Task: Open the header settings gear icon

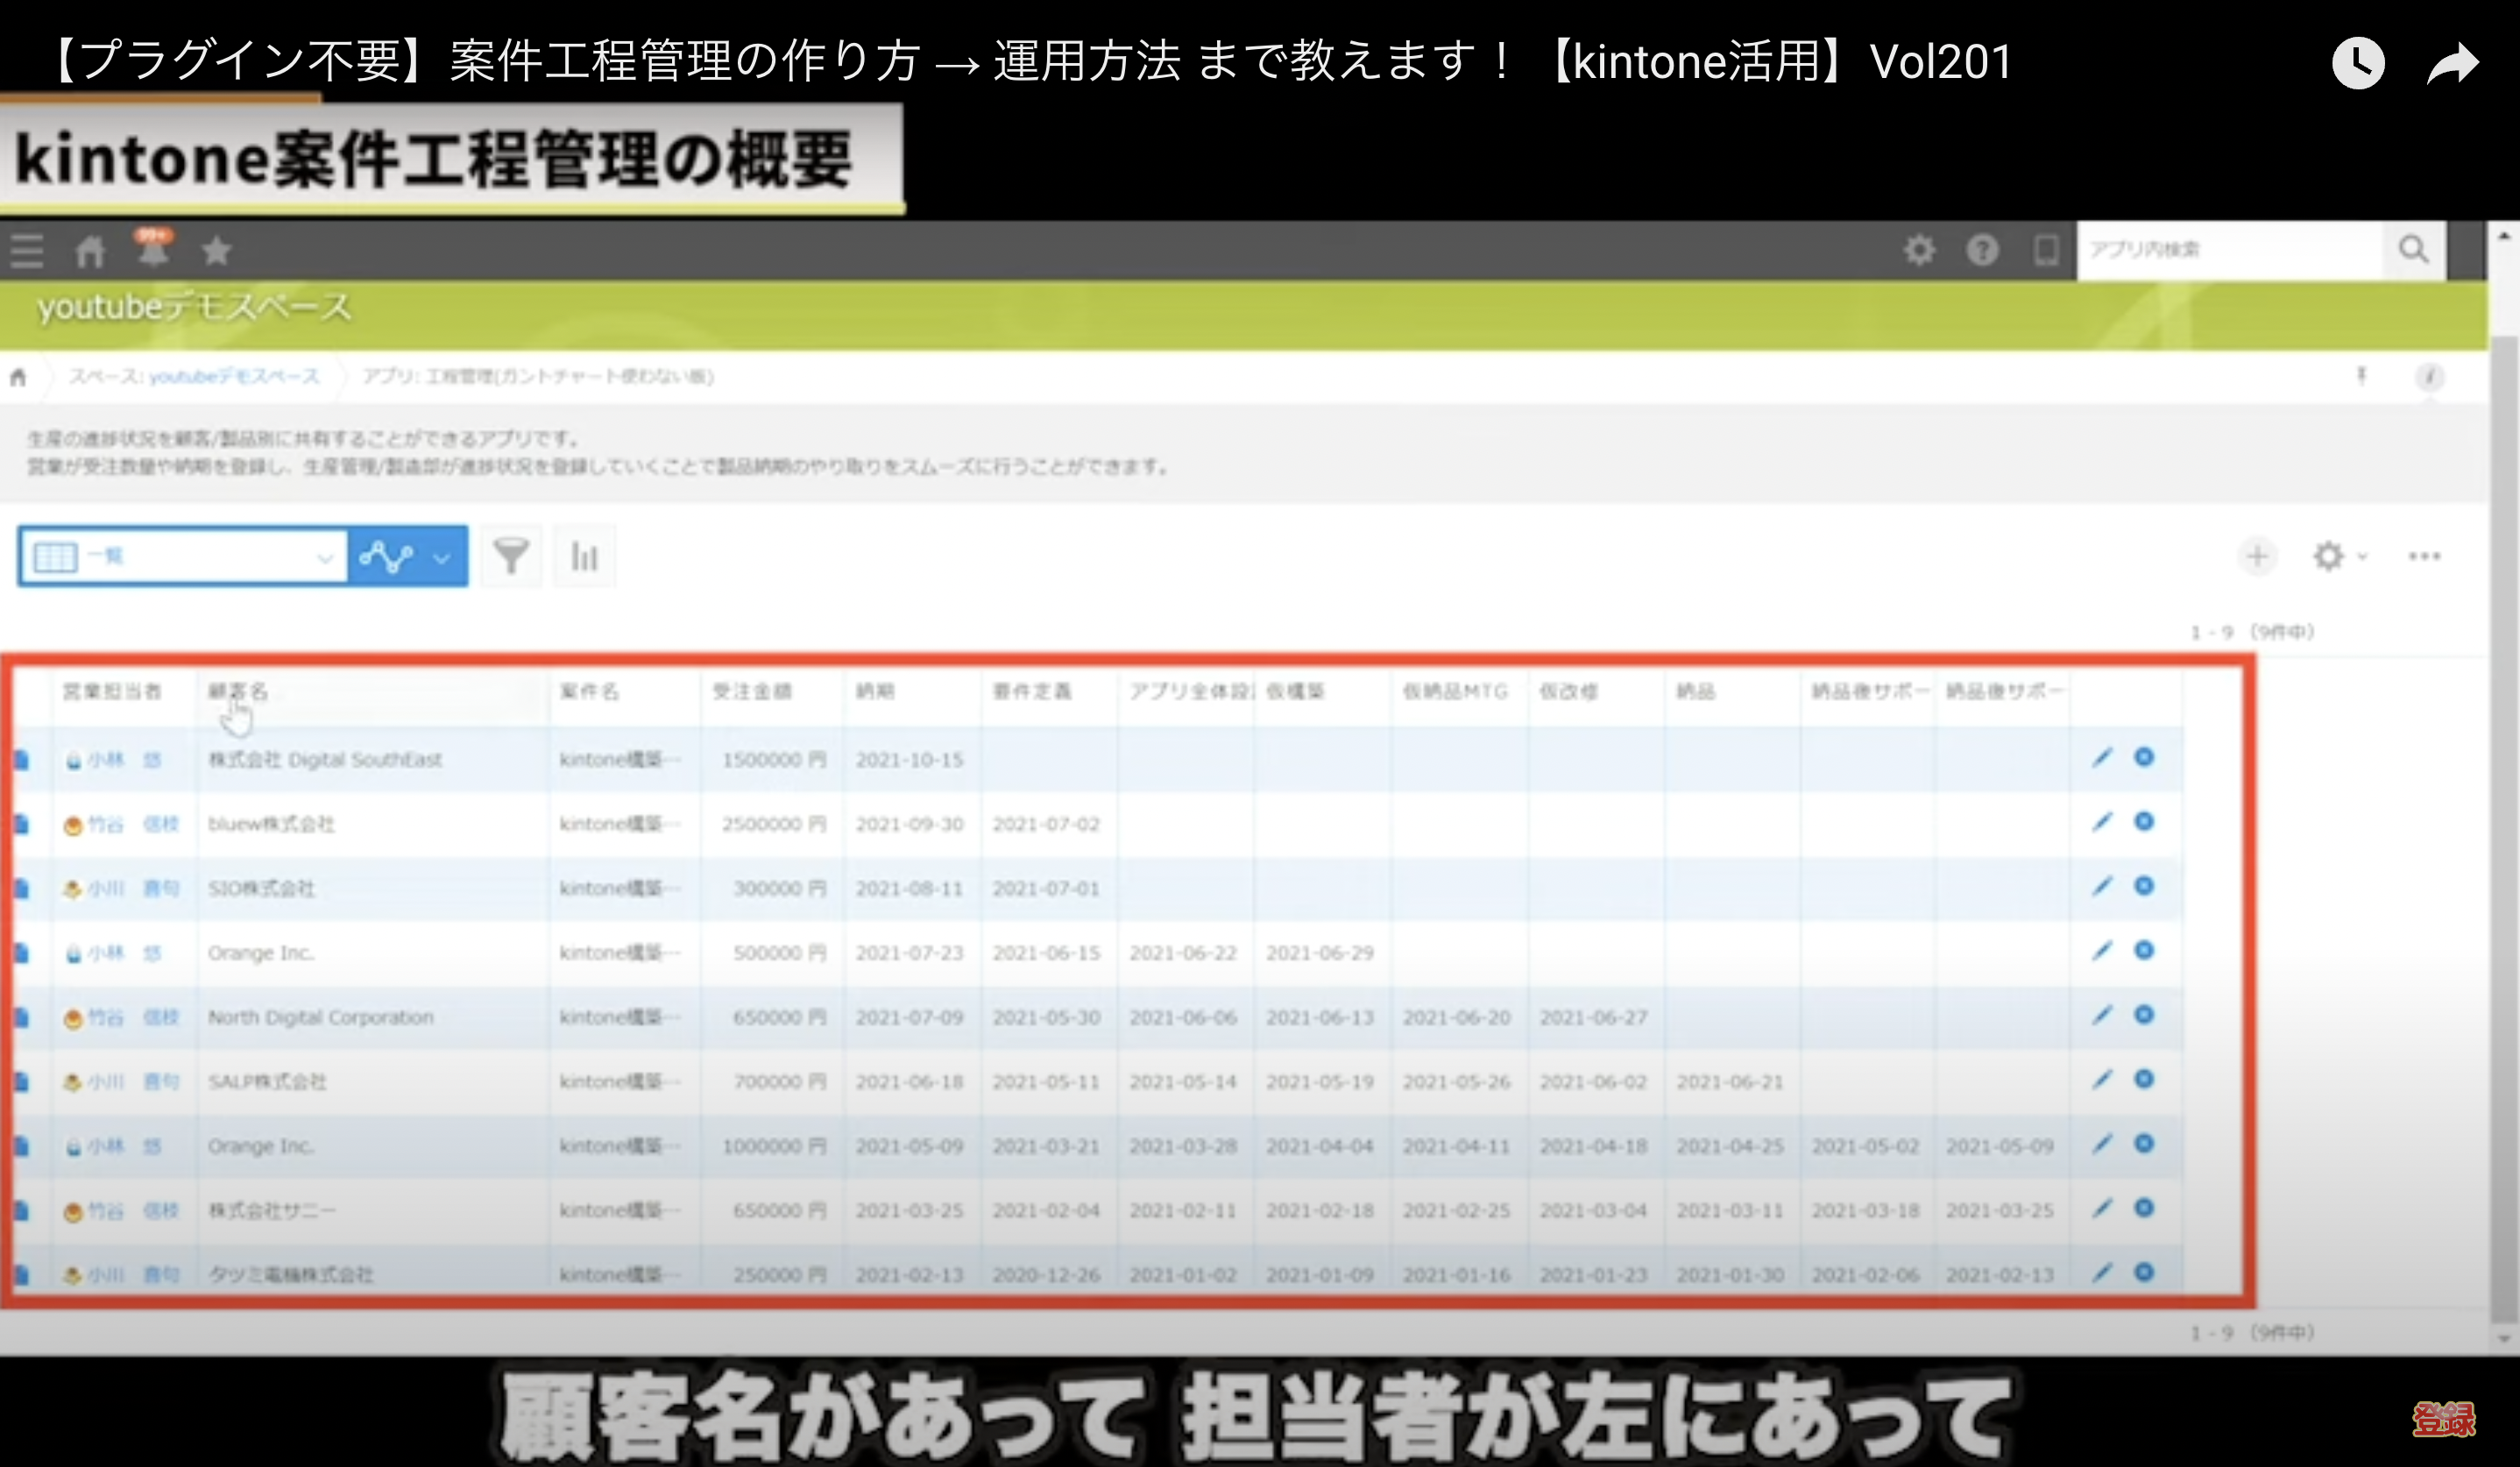Action: pyautogui.click(x=1918, y=250)
